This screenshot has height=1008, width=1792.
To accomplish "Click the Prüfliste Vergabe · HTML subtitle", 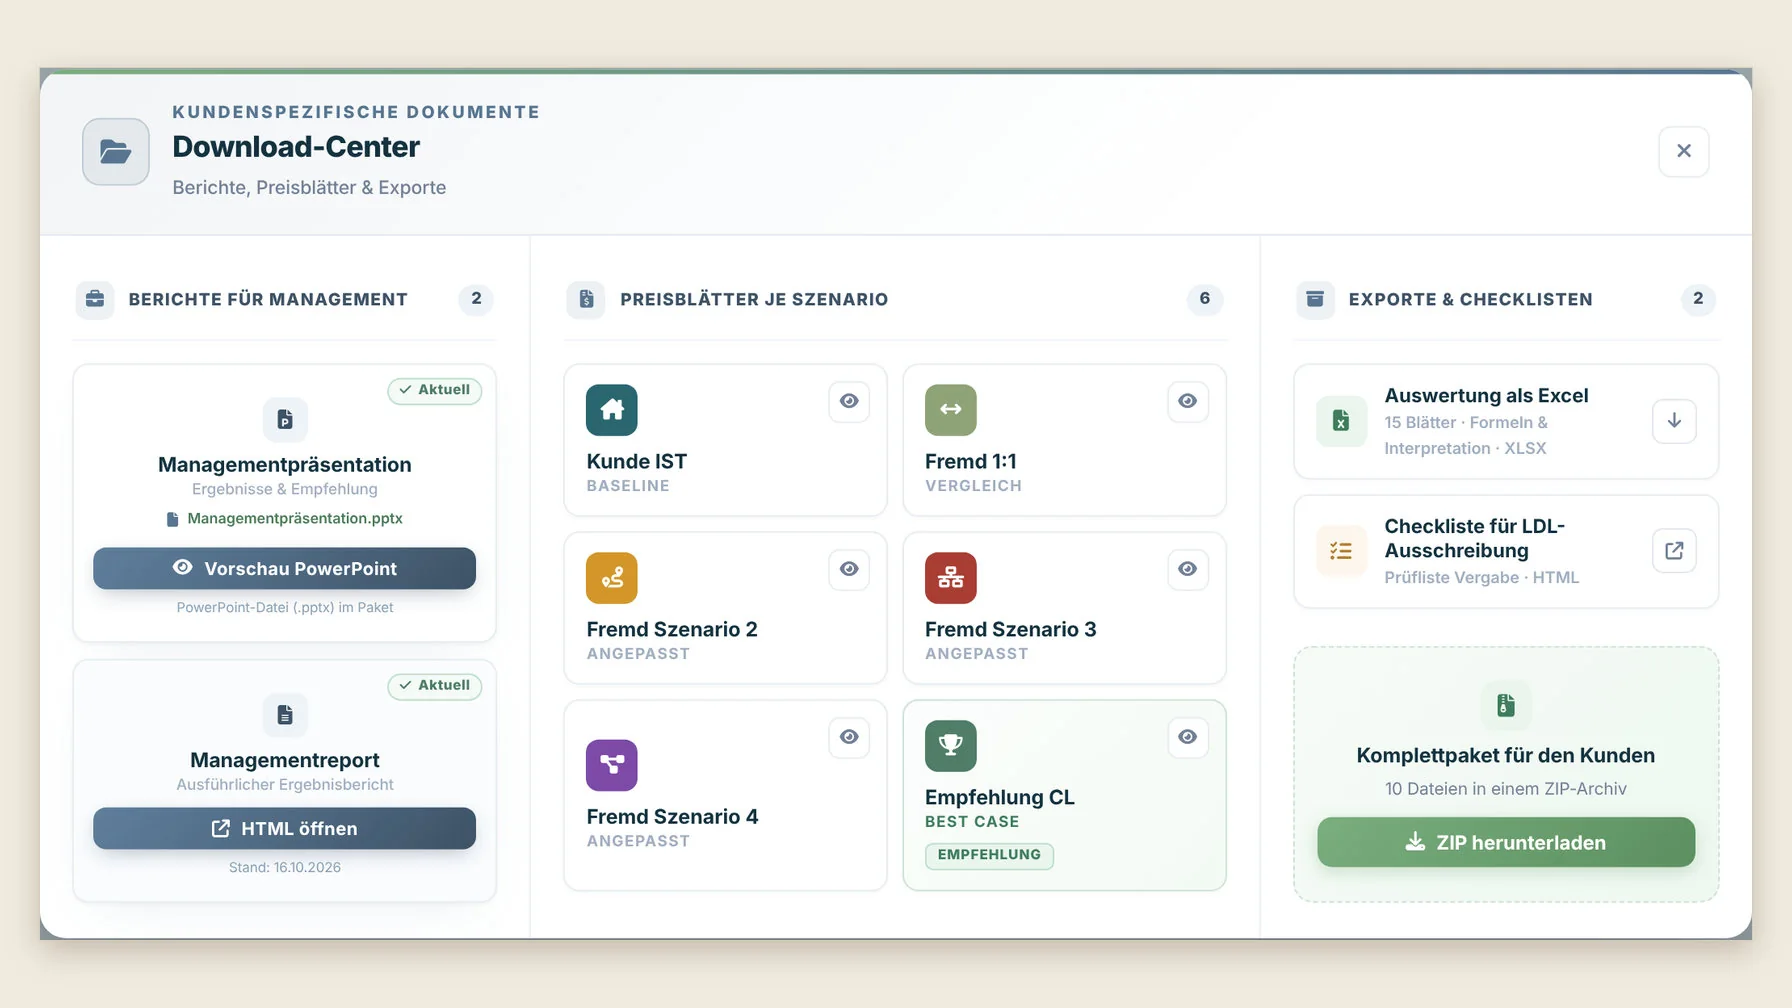I will click(x=1482, y=578).
